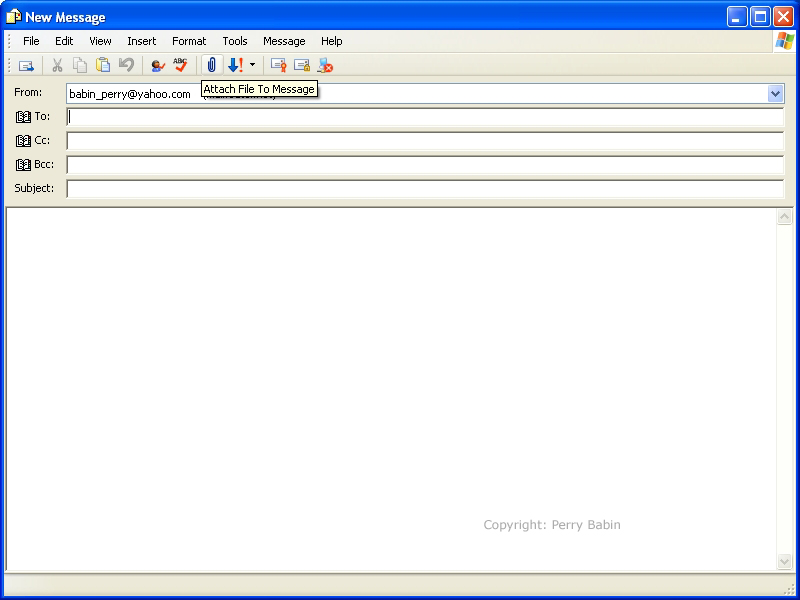Screen dimensions: 800x600
Task: Click the Paste clipboard icon
Action: [x=102, y=65]
